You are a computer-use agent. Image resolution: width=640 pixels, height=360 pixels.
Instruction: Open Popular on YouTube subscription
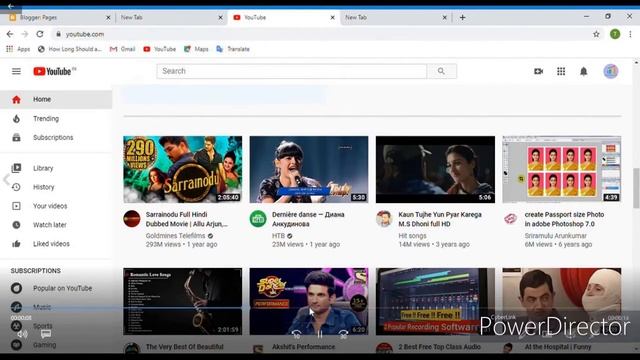[x=56, y=288]
